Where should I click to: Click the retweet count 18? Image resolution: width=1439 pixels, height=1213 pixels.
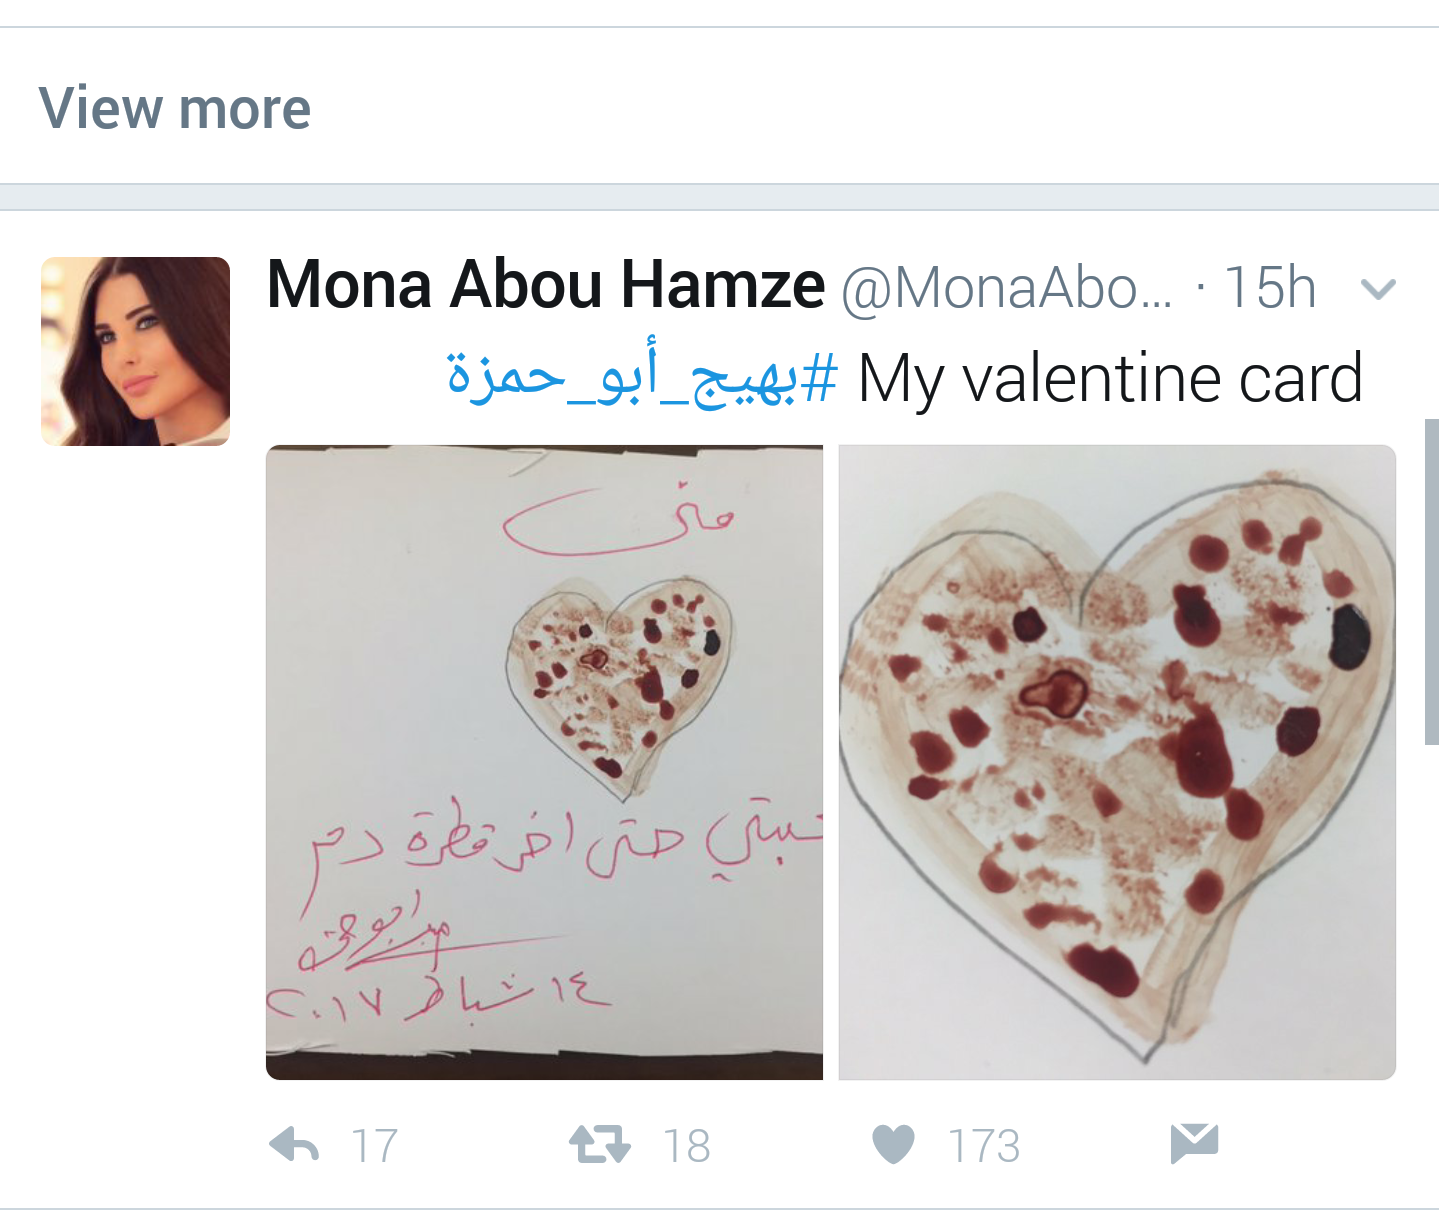[x=687, y=1146]
